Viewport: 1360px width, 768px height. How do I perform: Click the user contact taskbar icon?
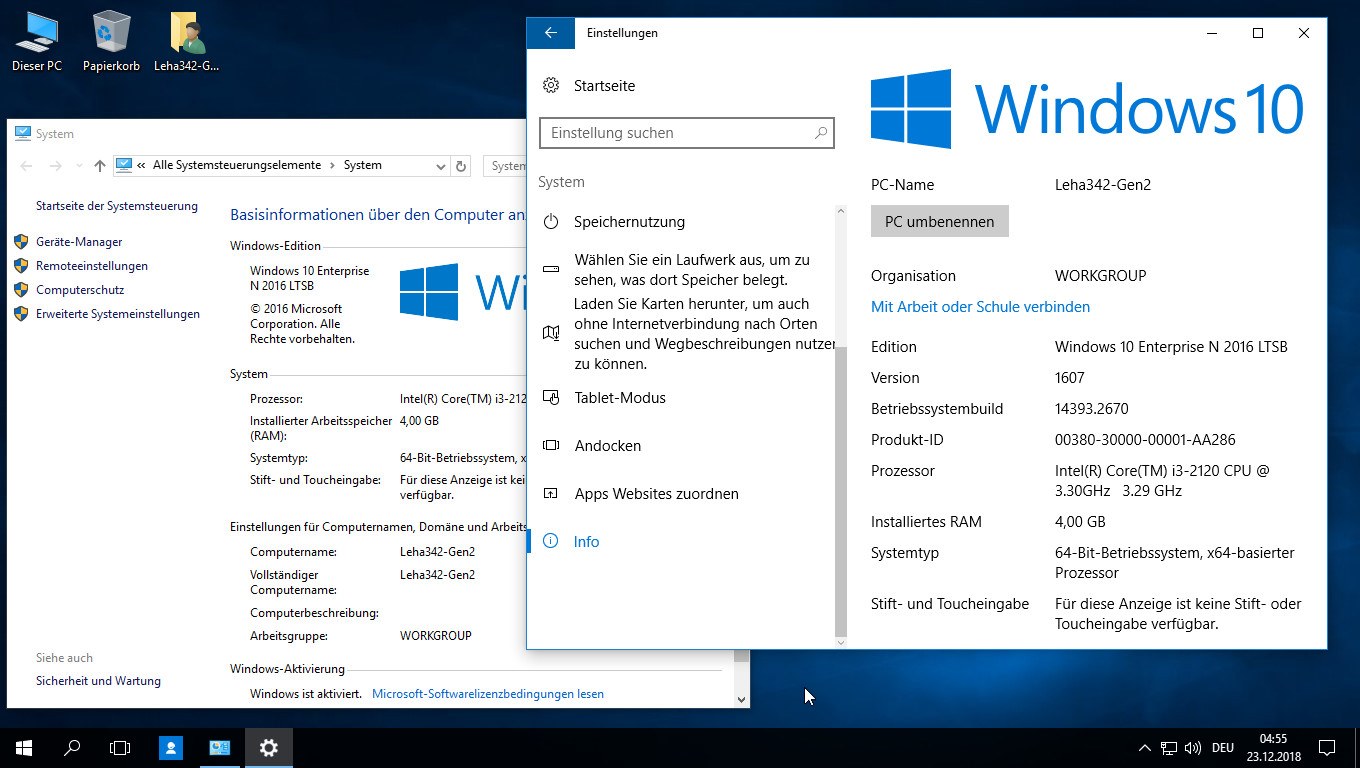(x=171, y=748)
